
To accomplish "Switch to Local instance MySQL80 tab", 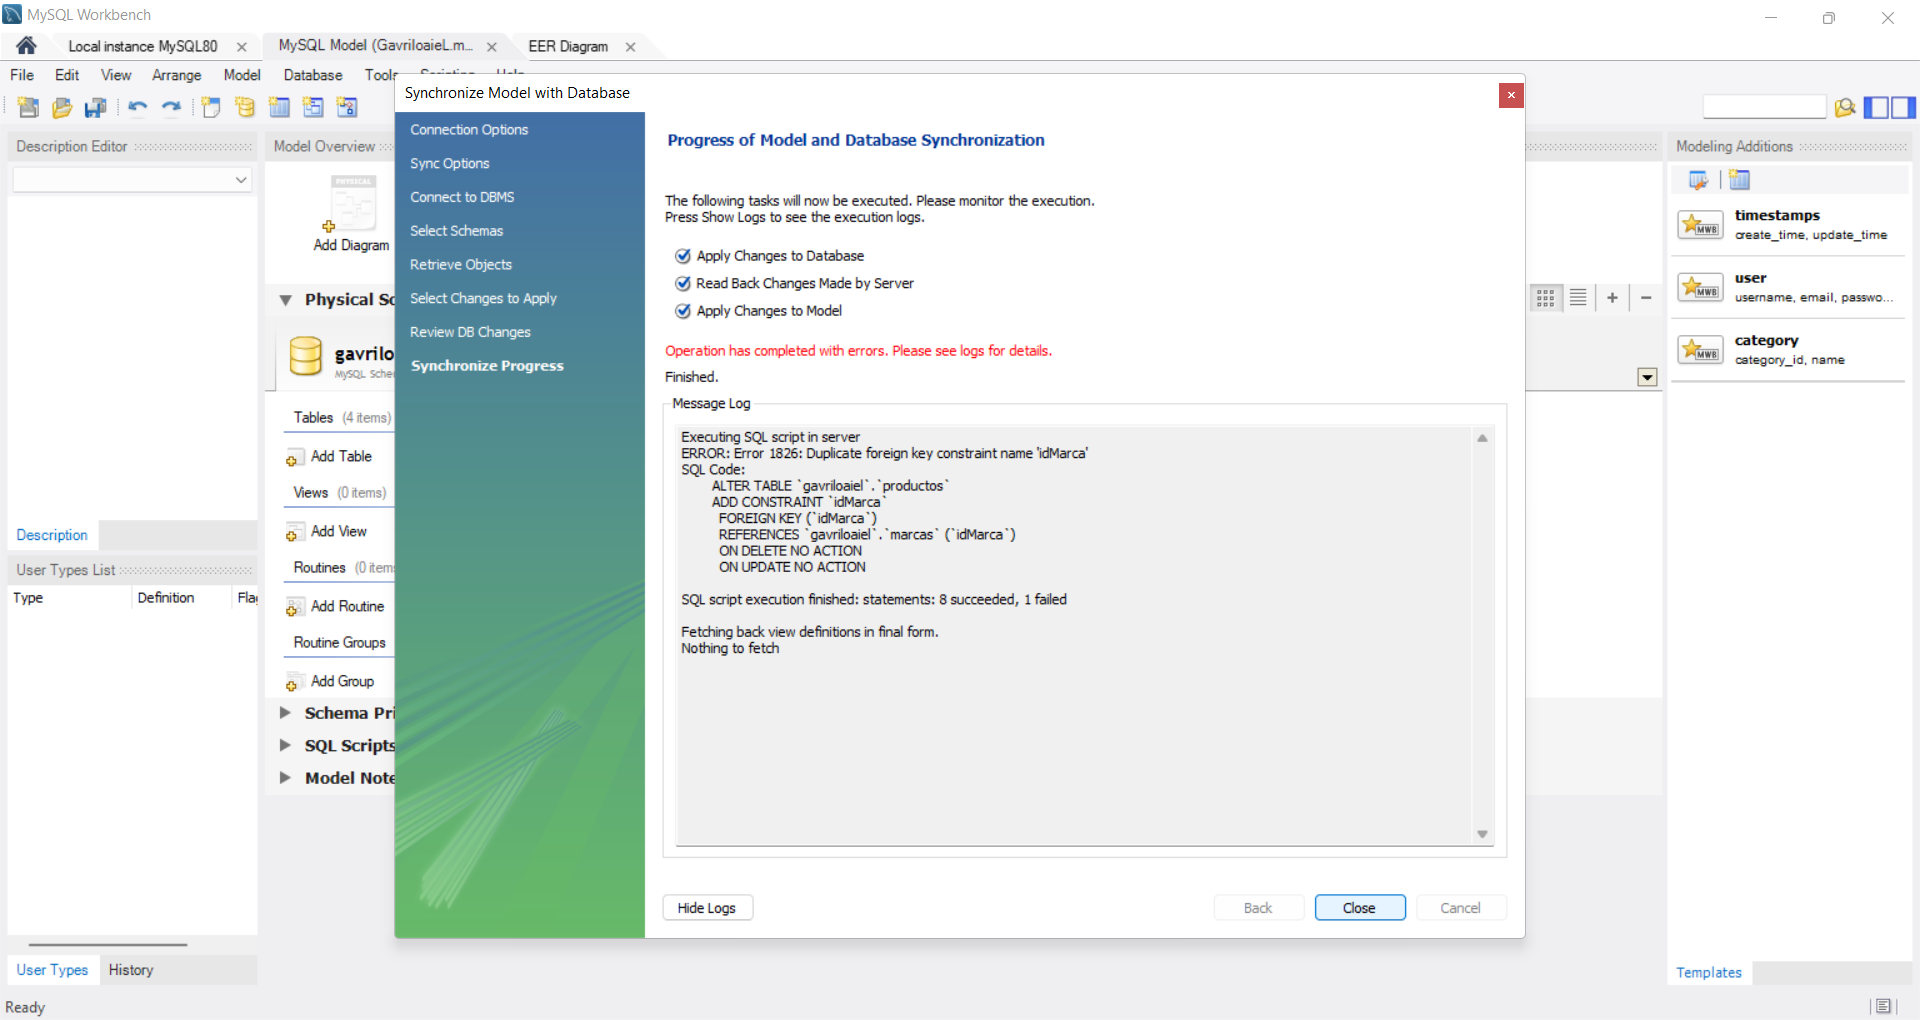I will 143,46.
